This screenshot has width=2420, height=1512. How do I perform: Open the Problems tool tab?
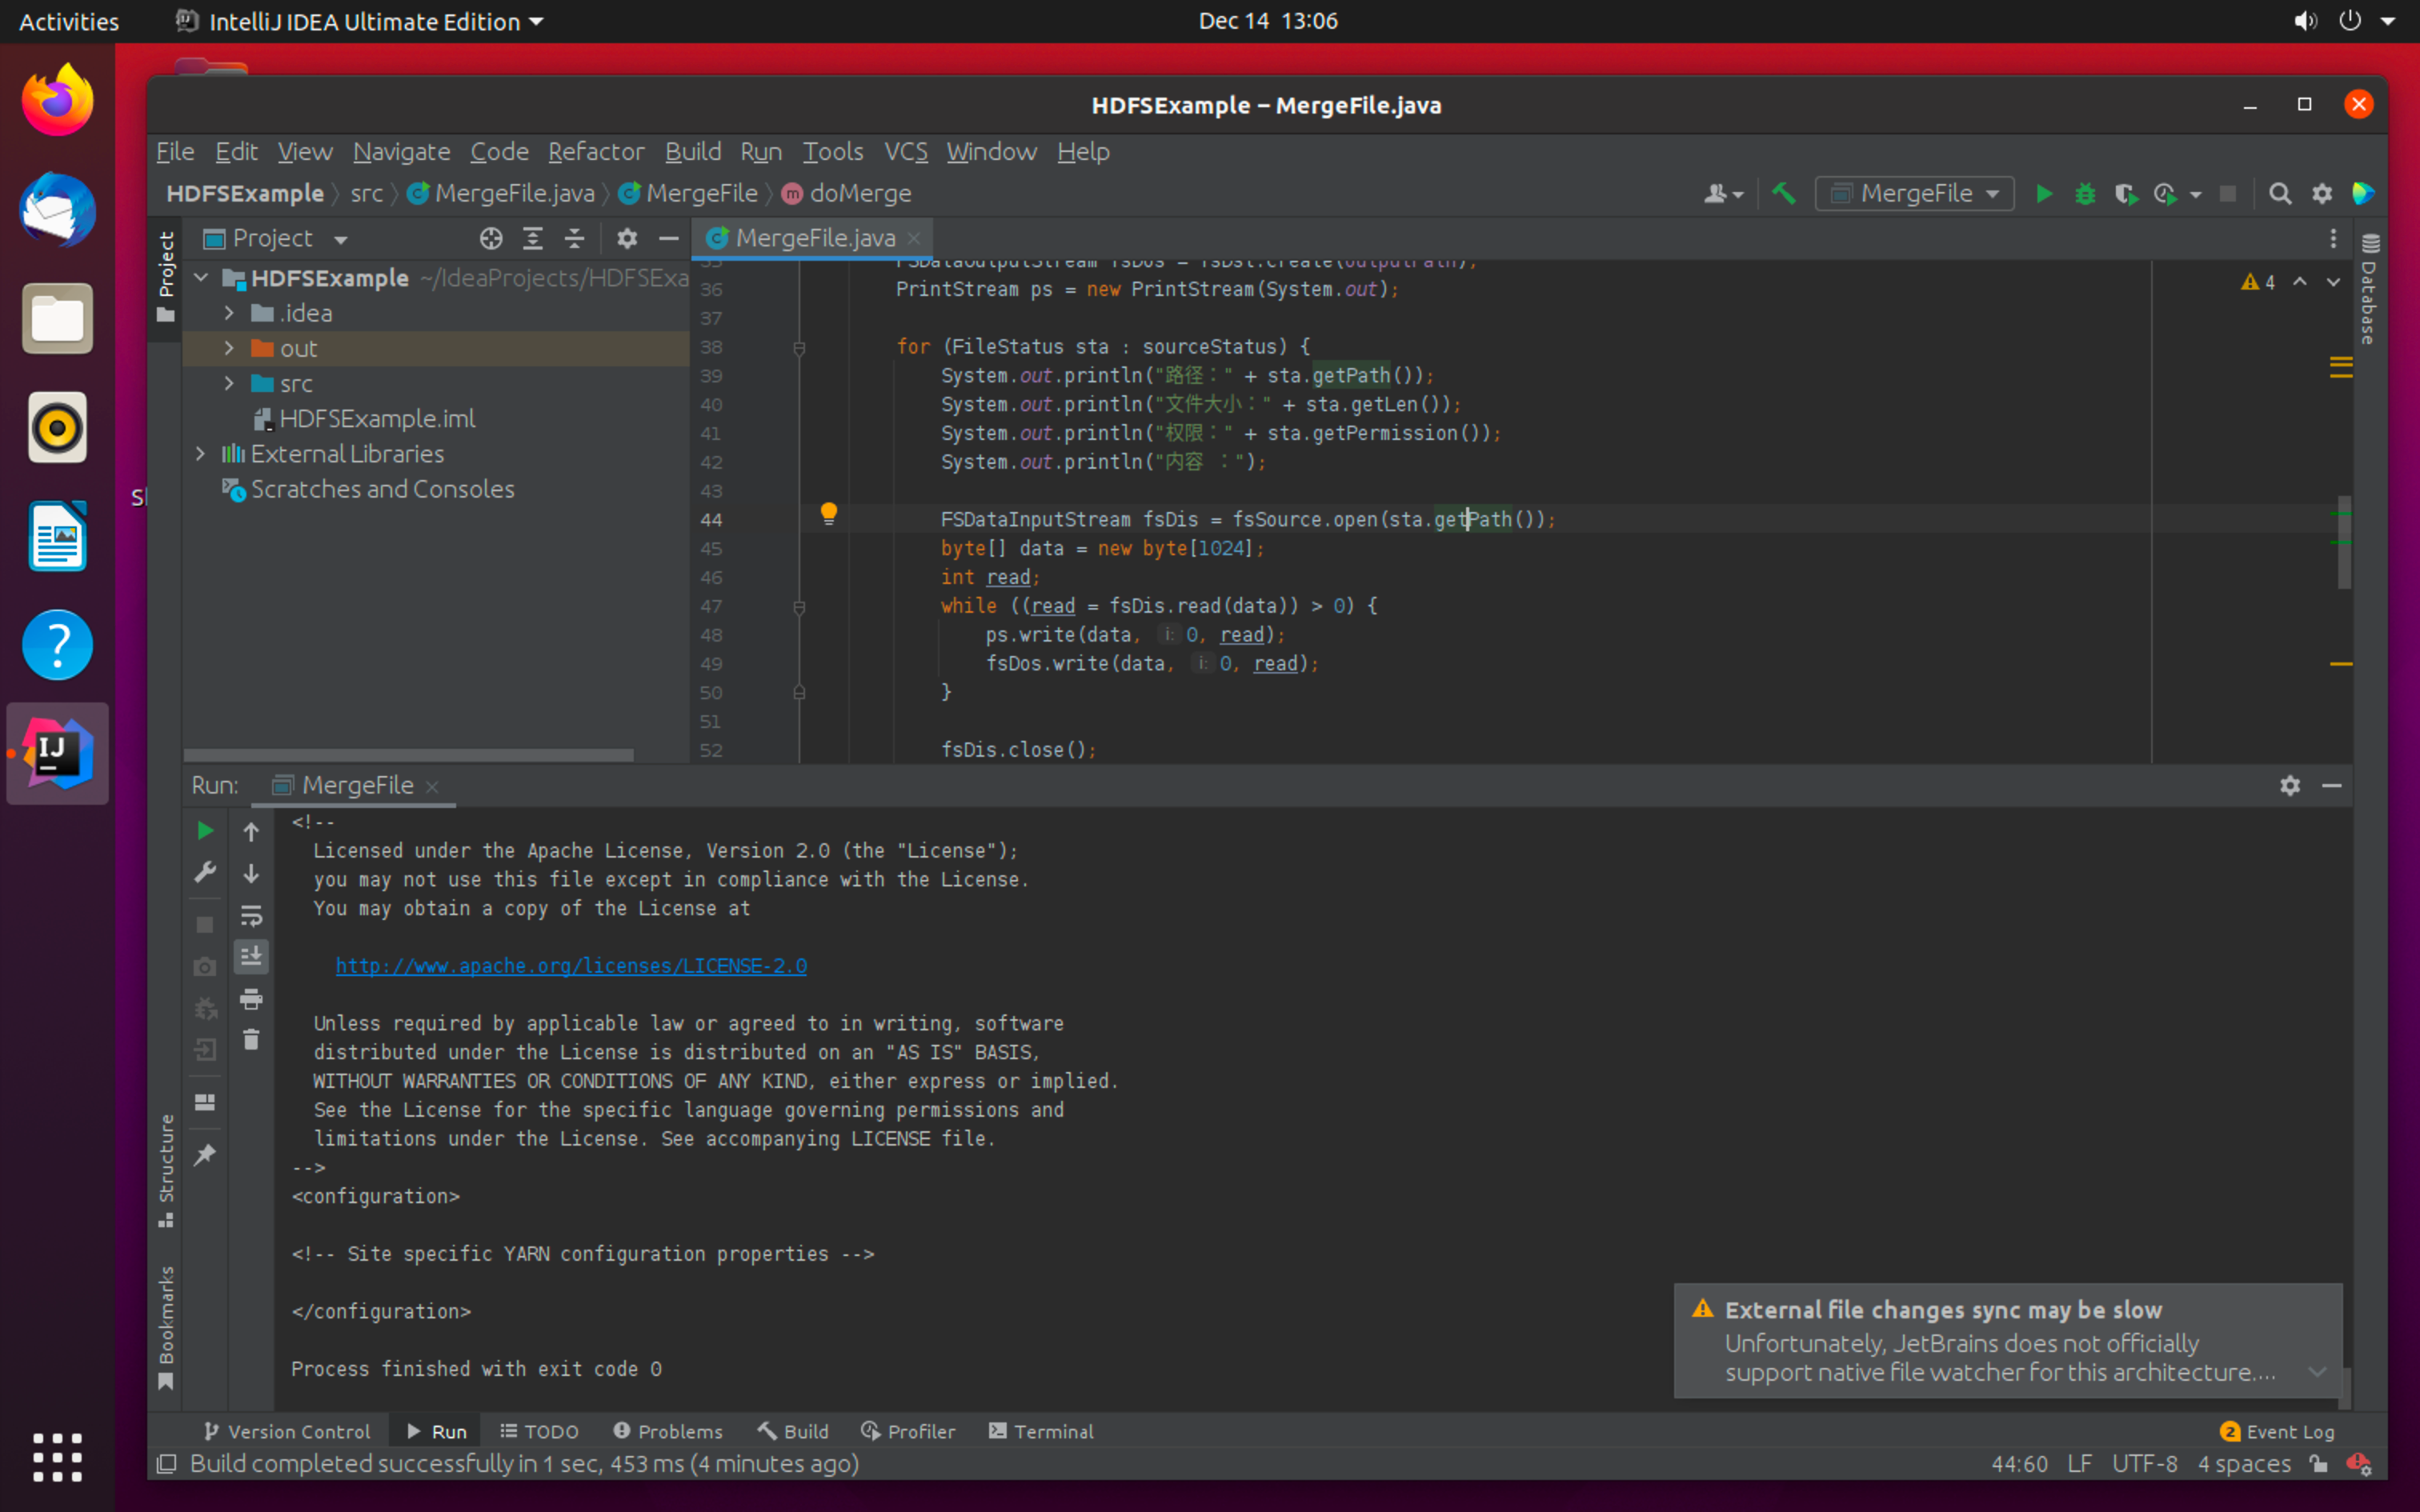point(667,1431)
